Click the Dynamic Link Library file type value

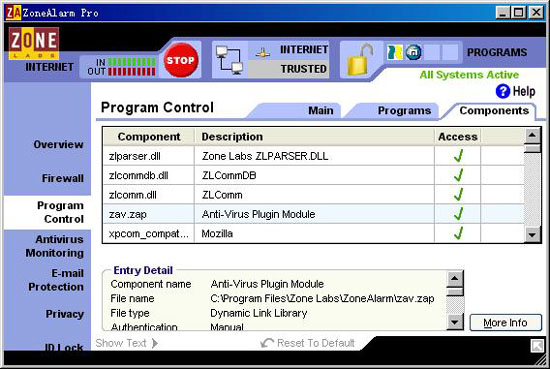pos(259,313)
